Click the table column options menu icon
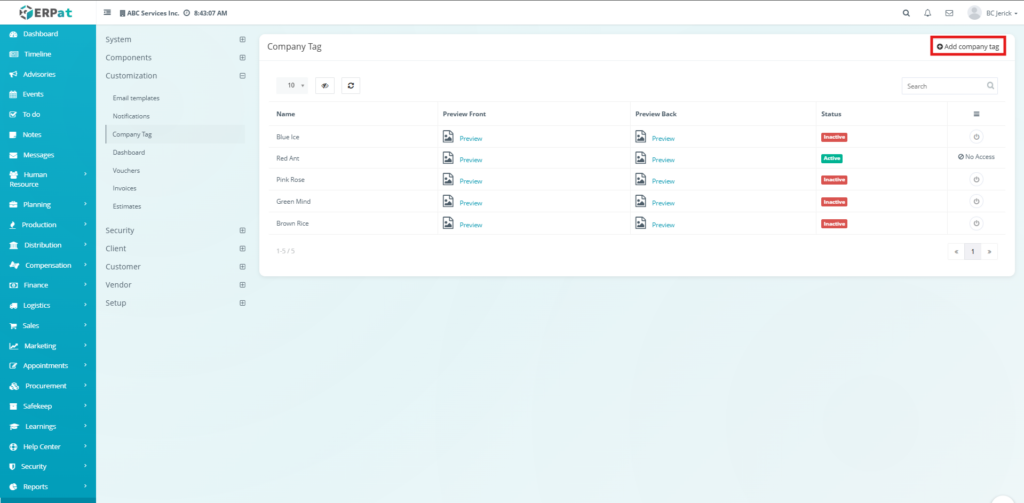Screen dimensions: 1024x503 pyautogui.click(x=976, y=114)
